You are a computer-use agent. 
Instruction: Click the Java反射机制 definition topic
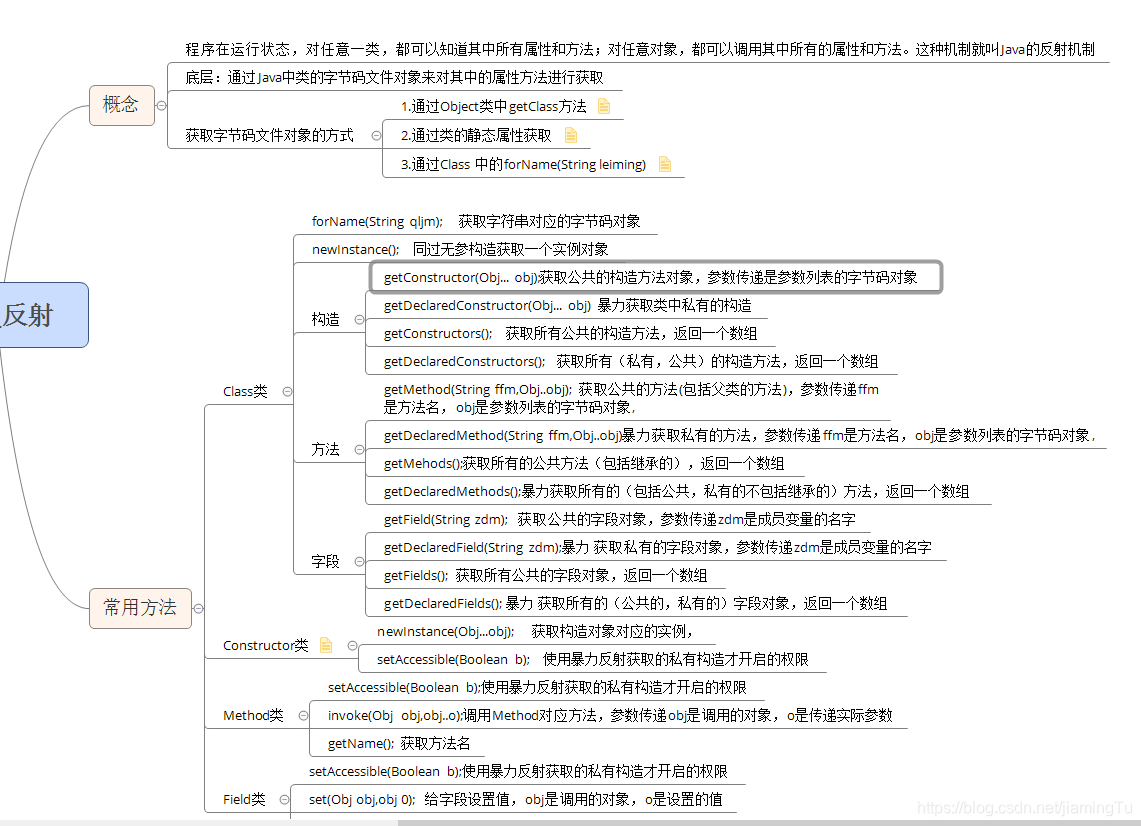(x=640, y=49)
